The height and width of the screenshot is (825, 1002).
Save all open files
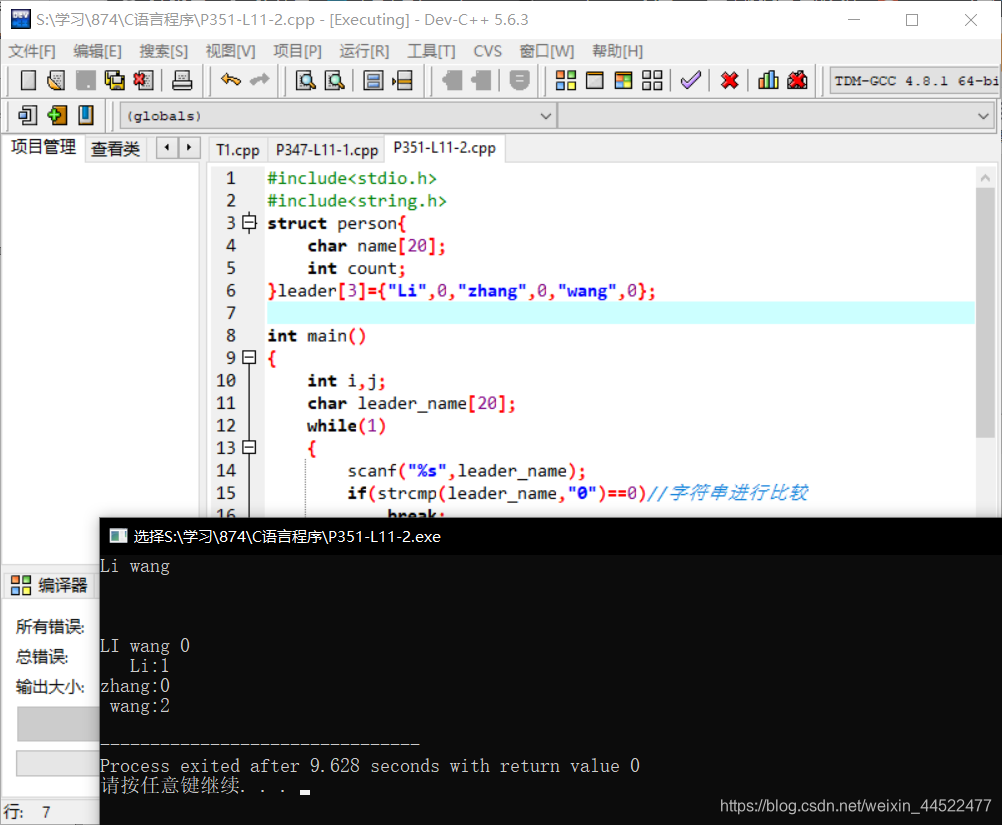[x=114, y=81]
